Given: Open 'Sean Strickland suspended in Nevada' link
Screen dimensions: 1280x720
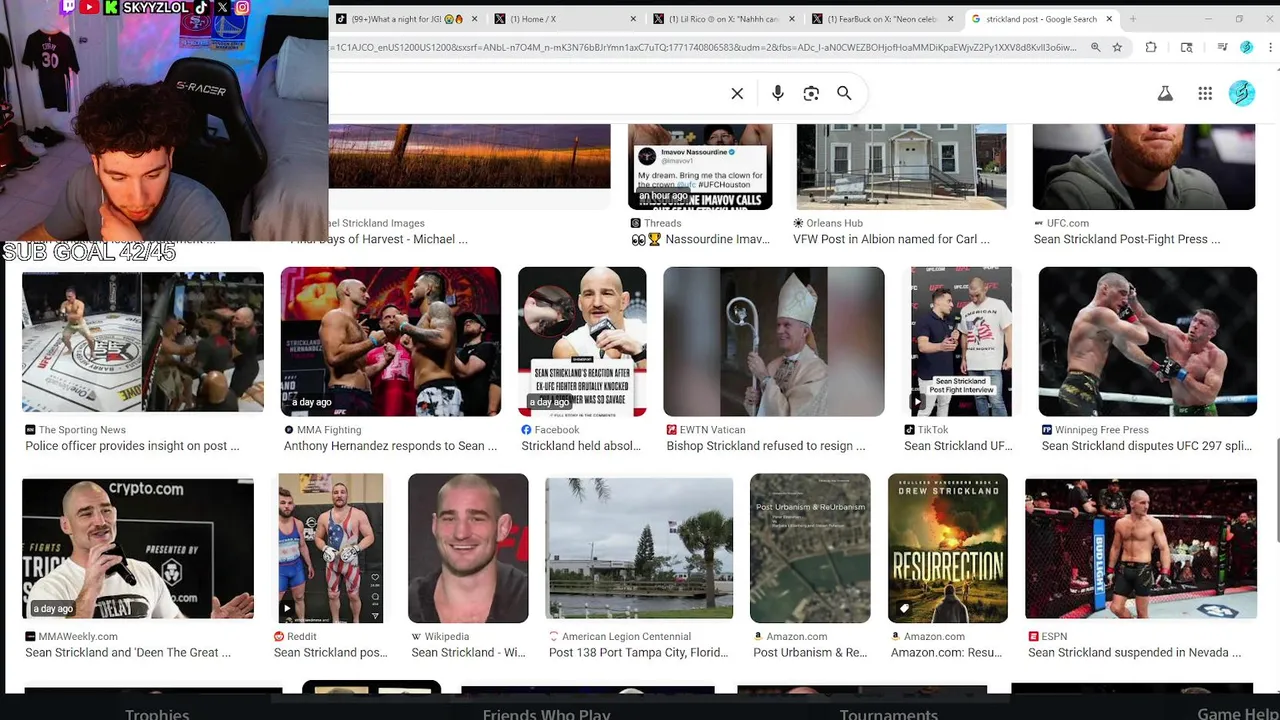Looking at the screenshot, I should [x=1134, y=652].
